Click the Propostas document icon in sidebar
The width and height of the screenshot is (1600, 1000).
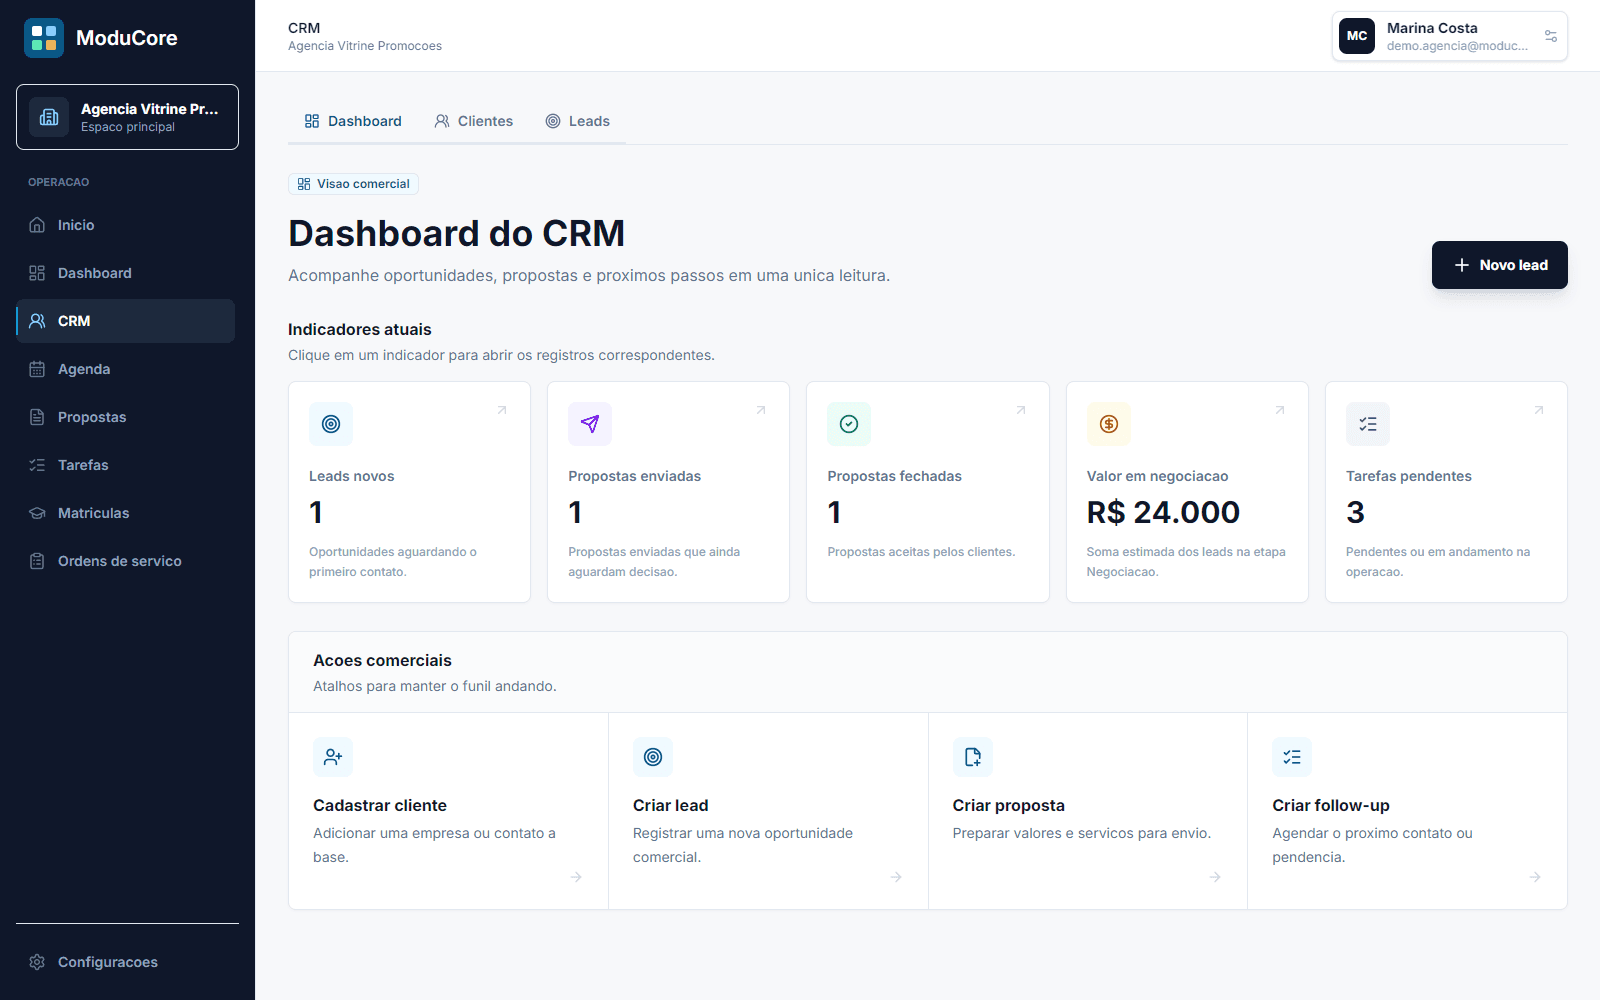(37, 417)
